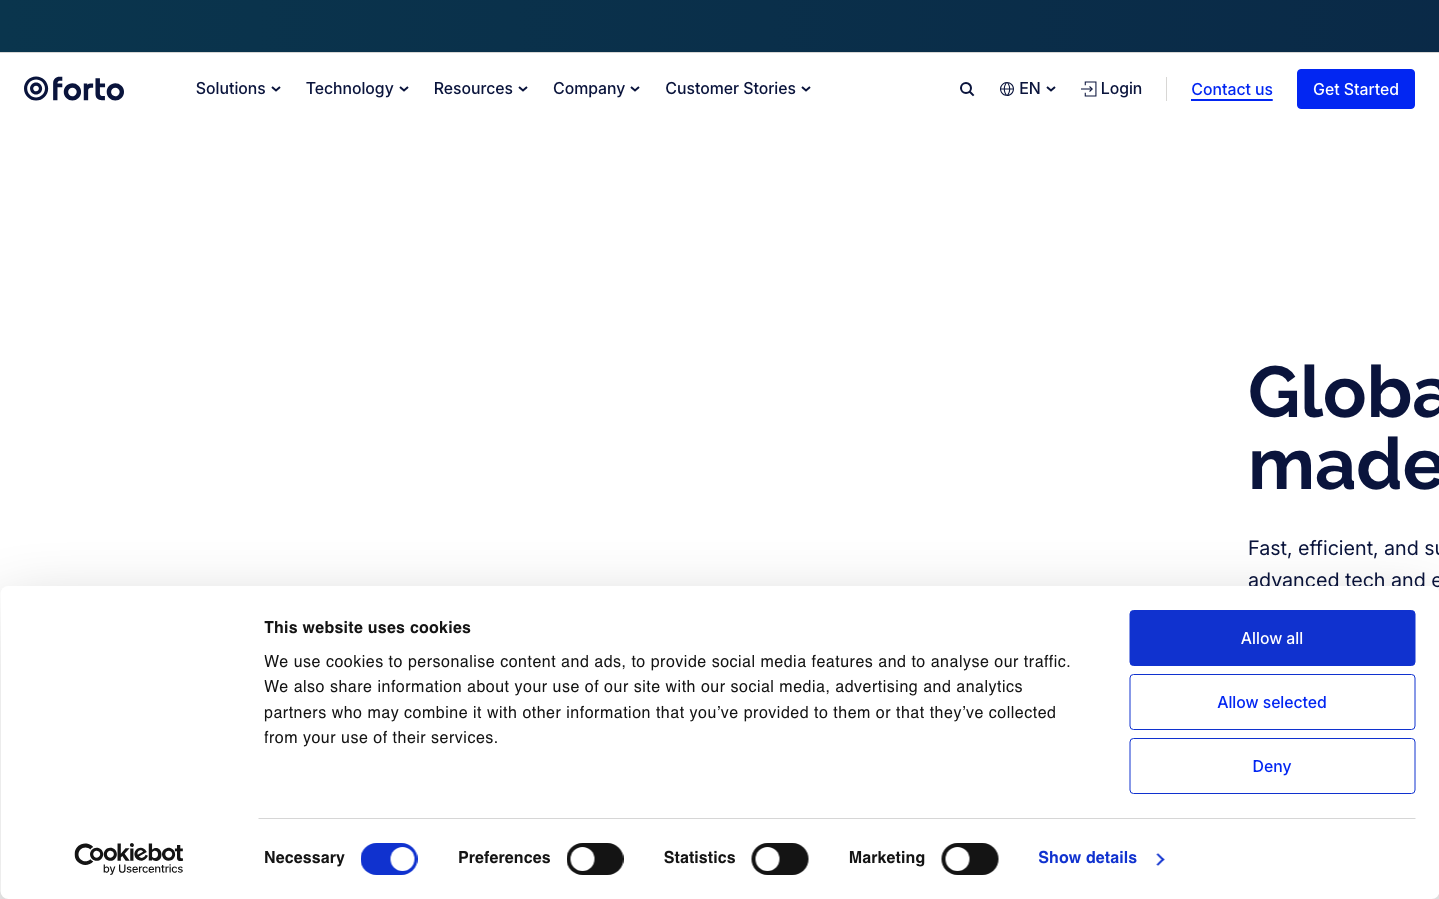Click the Forto logo
Image resolution: width=1439 pixels, height=899 pixels.
(x=74, y=89)
